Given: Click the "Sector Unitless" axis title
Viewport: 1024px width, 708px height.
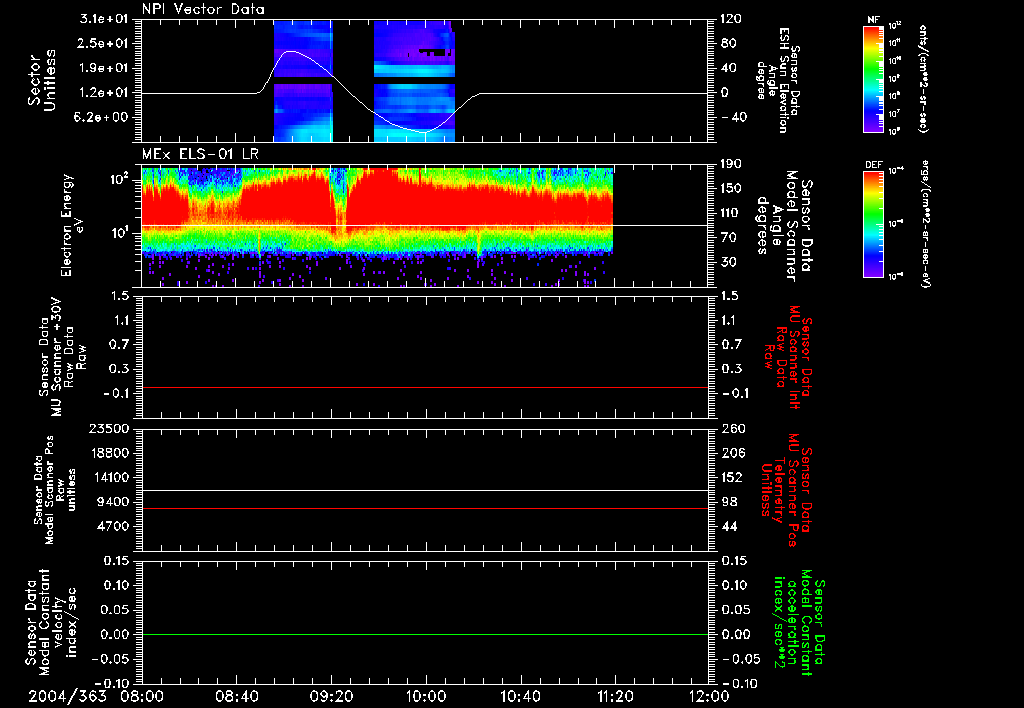Looking at the screenshot, I should coord(42,80).
